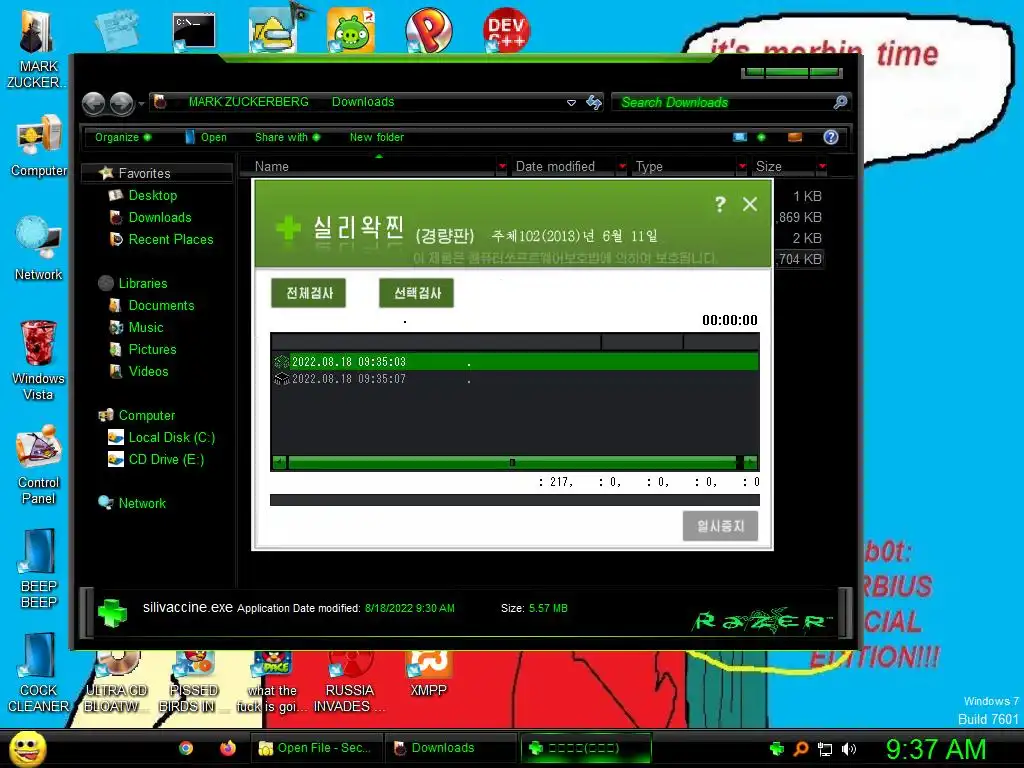Viewport: 1024px width, 768px height.
Task: Click the Downloads breadcrumb in address bar
Action: click(x=362, y=102)
